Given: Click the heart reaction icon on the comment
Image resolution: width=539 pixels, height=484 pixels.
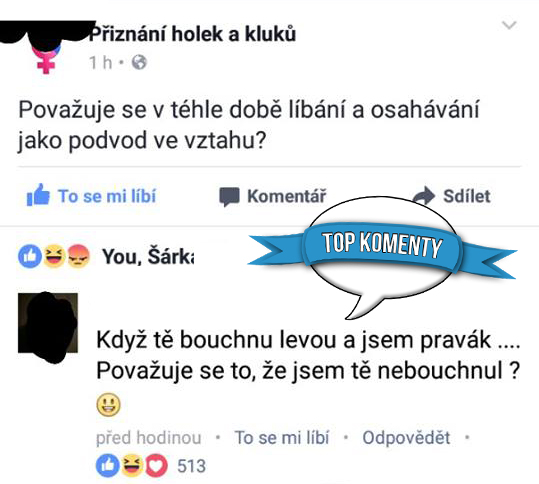Looking at the screenshot, I should 156,466.
